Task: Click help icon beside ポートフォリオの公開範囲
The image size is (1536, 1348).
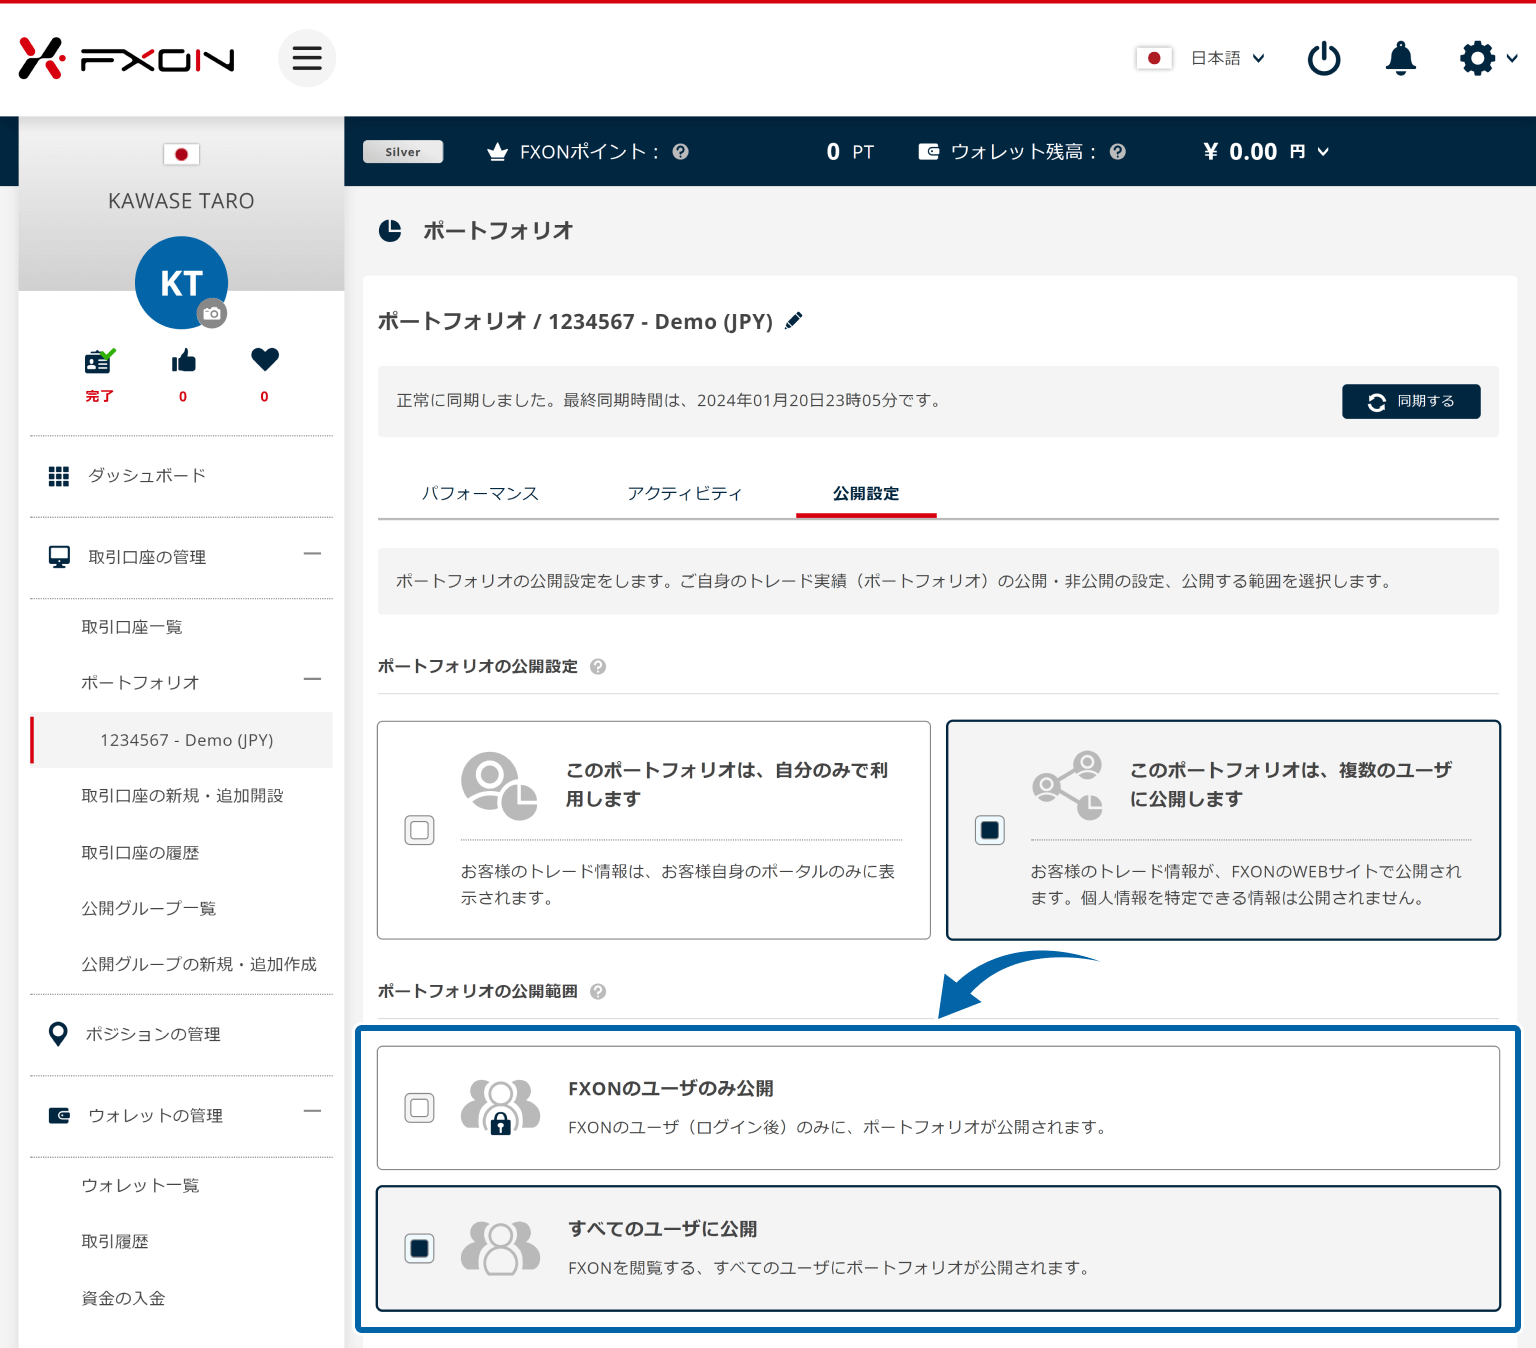Action: (598, 992)
